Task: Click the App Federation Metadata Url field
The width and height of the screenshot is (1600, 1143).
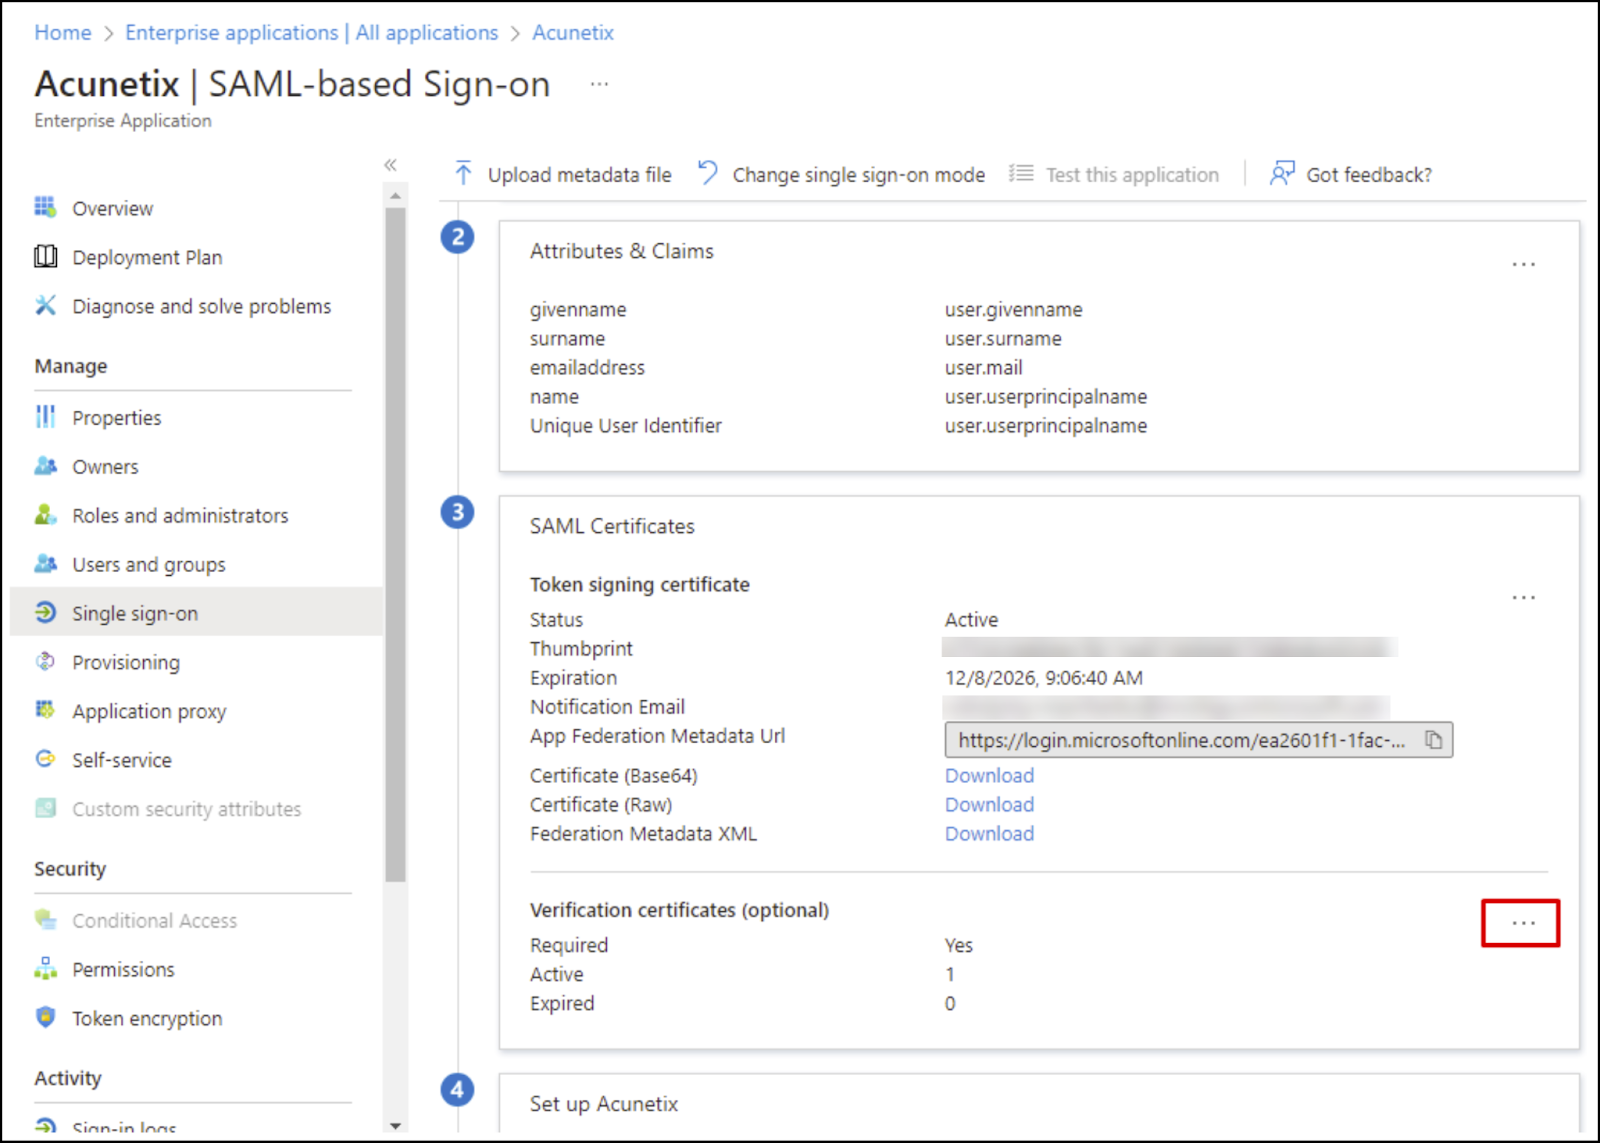Action: (x=1198, y=740)
